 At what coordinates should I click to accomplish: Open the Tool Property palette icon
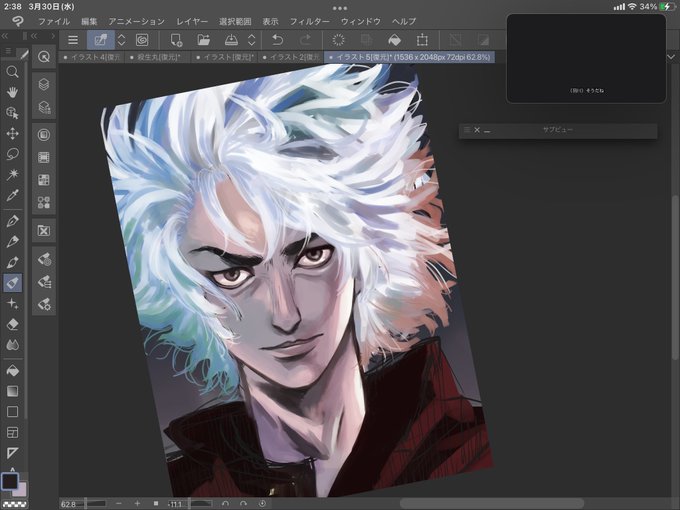pos(44,282)
